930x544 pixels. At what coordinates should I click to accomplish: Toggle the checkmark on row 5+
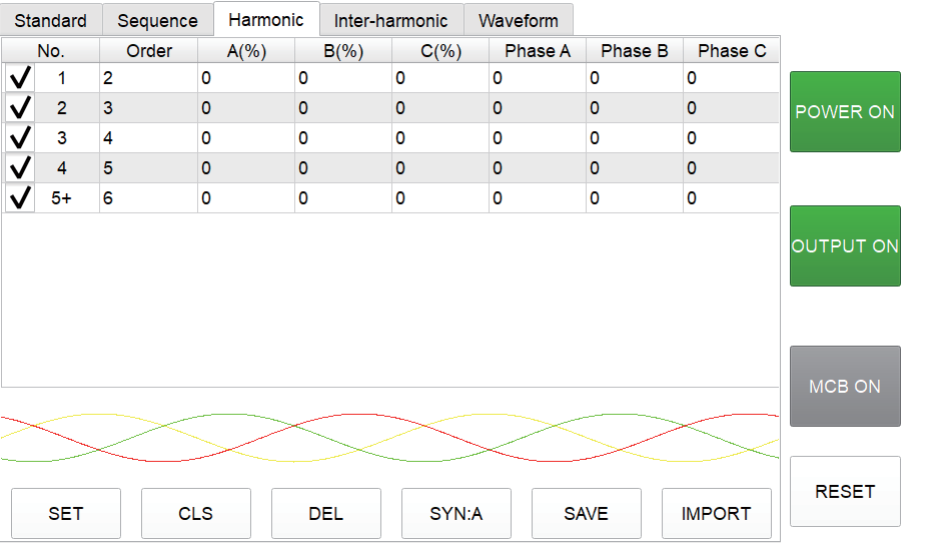(19, 198)
